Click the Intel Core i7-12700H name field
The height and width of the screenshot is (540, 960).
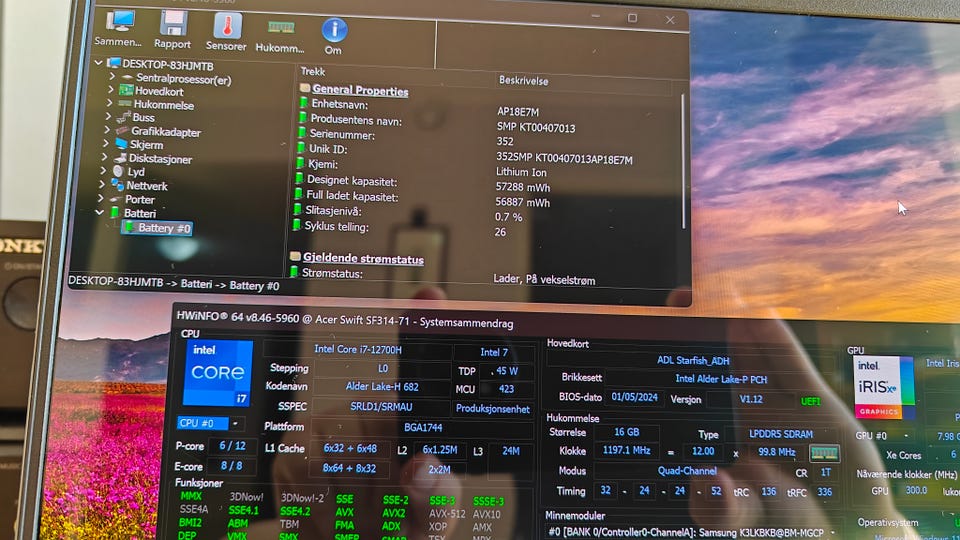(358, 350)
